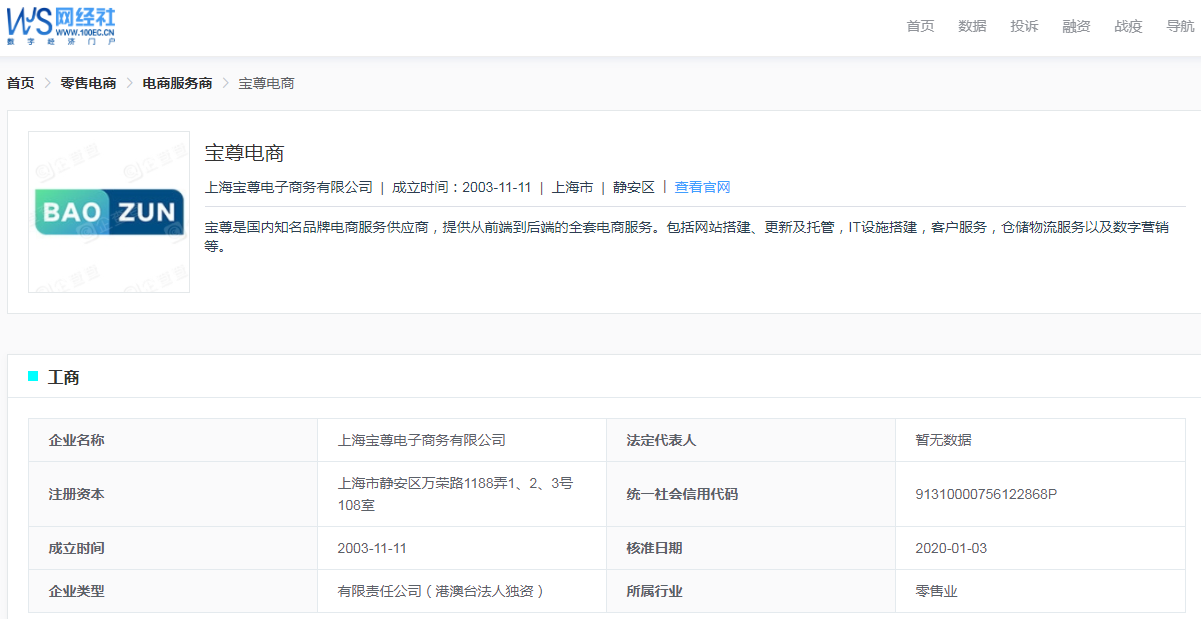The width and height of the screenshot is (1201, 619).
Task: Click the 企业类型 label cell
Action: 173,591
